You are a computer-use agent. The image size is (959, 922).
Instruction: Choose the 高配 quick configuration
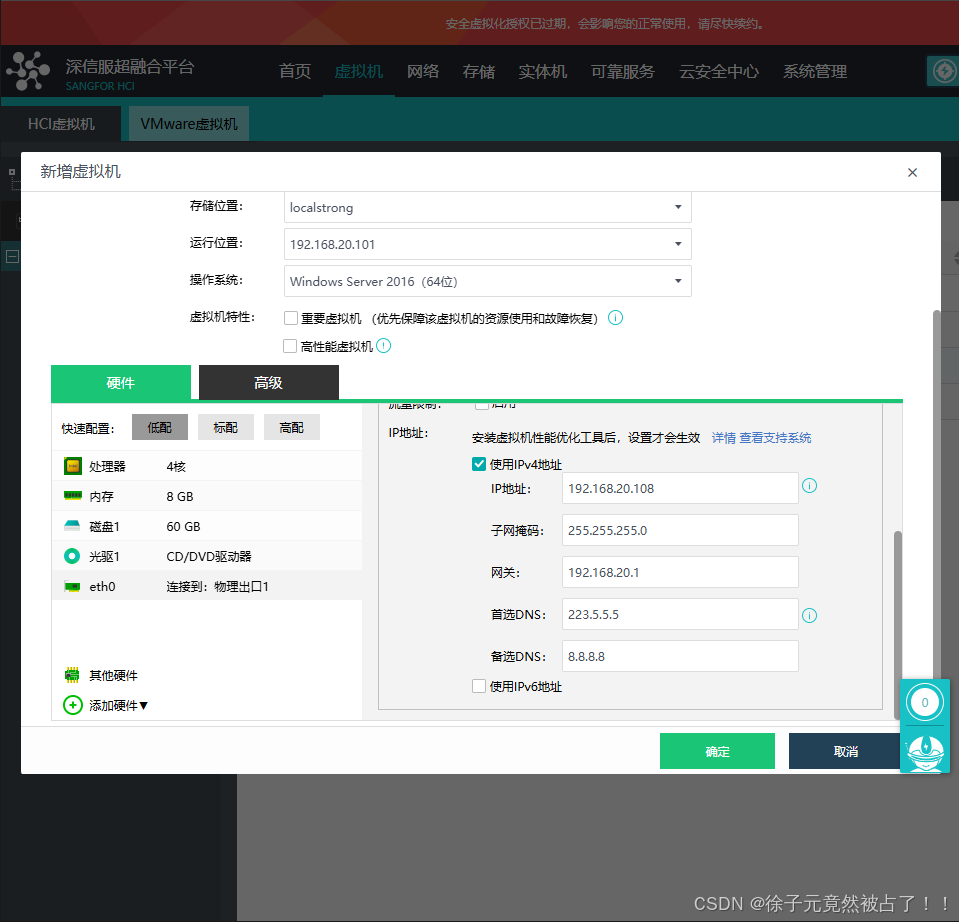coord(292,427)
